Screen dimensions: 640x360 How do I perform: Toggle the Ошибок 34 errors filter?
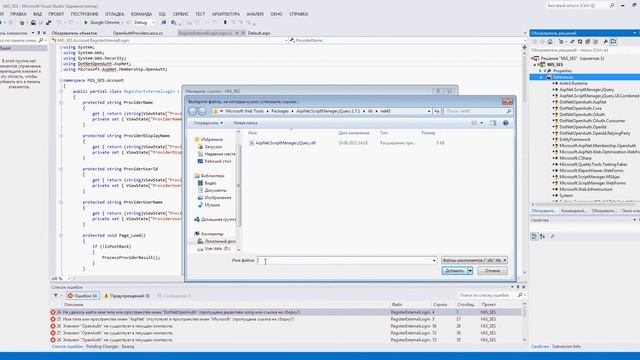click(83, 296)
